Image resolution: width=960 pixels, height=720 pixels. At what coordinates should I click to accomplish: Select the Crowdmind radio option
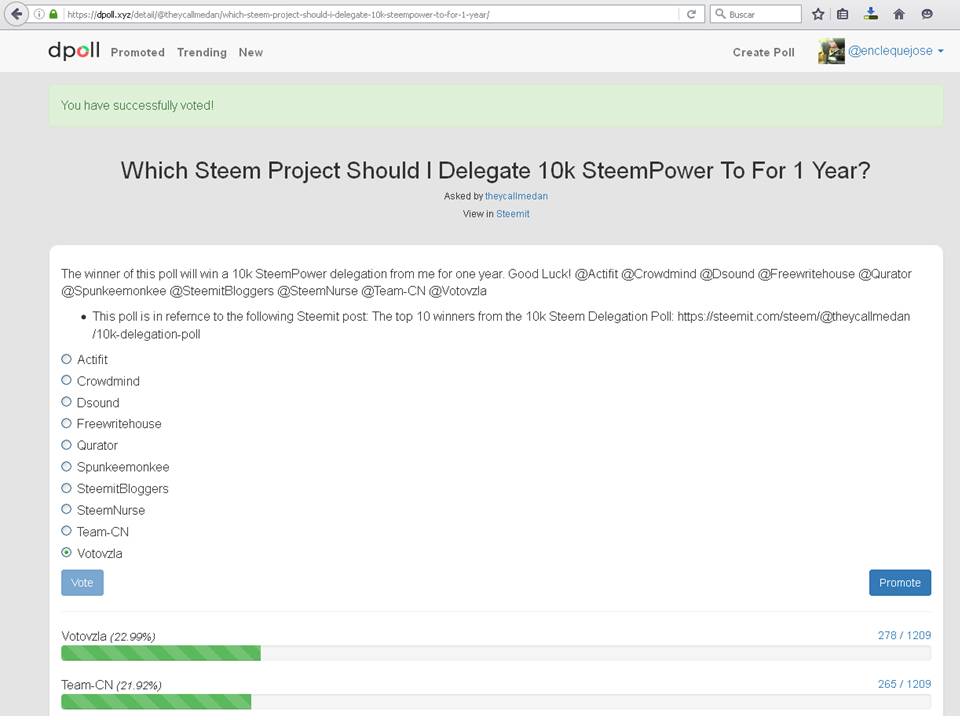pyautogui.click(x=66, y=380)
